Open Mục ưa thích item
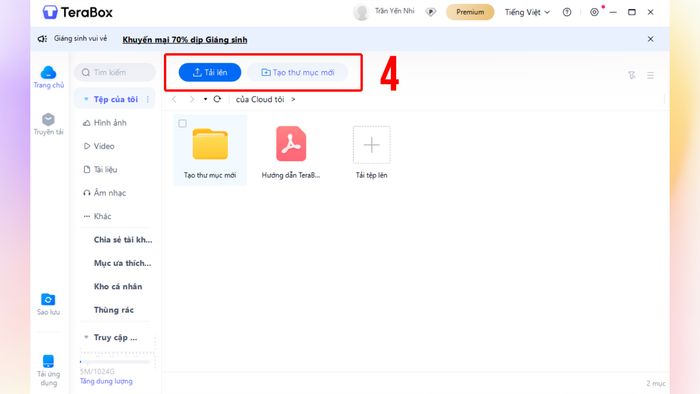Viewport: 700px width, 394px height. [122, 263]
